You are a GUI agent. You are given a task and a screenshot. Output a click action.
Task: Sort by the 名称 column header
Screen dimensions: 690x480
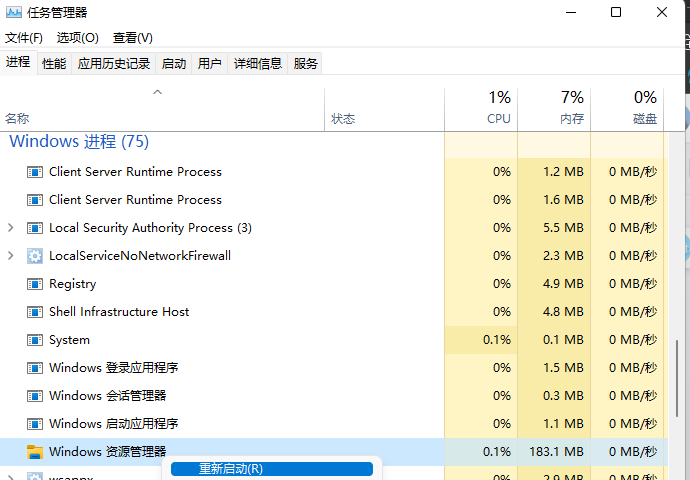pos(162,109)
